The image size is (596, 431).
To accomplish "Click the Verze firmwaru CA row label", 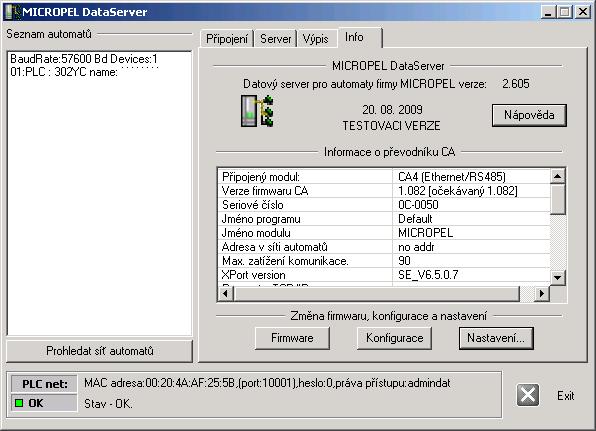I will pos(265,191).
